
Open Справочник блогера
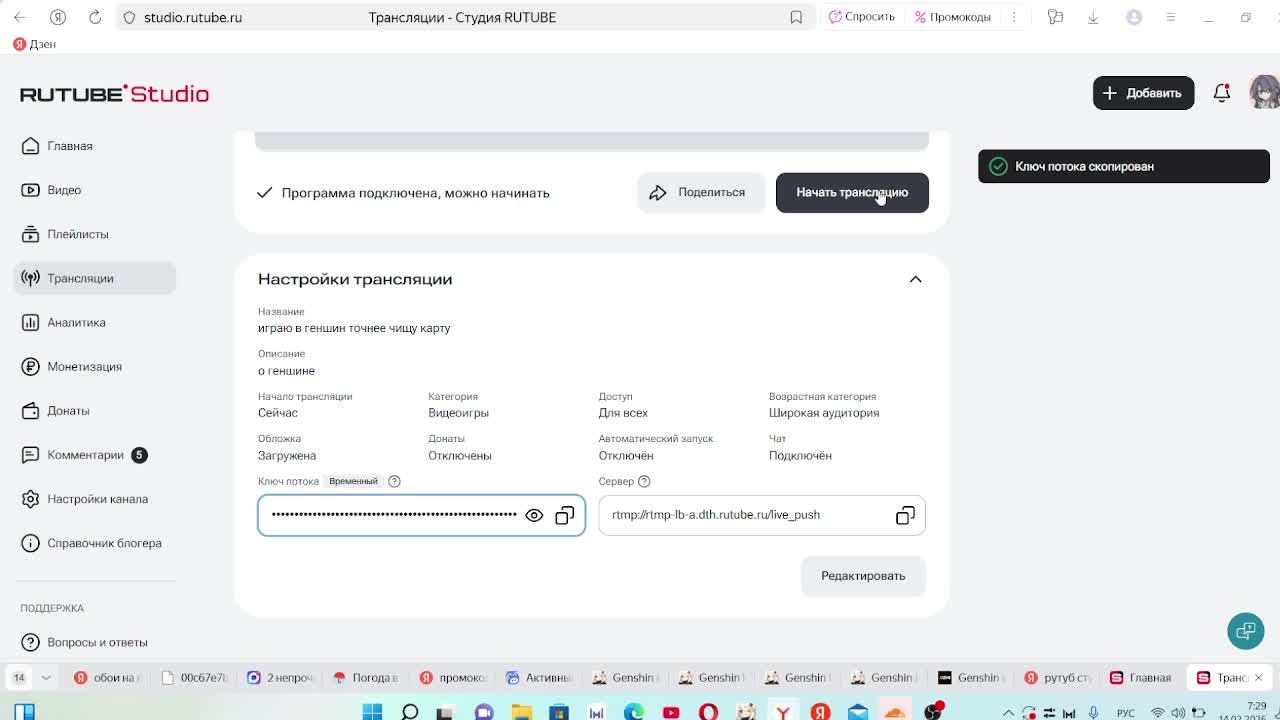(x=95, y=543)
